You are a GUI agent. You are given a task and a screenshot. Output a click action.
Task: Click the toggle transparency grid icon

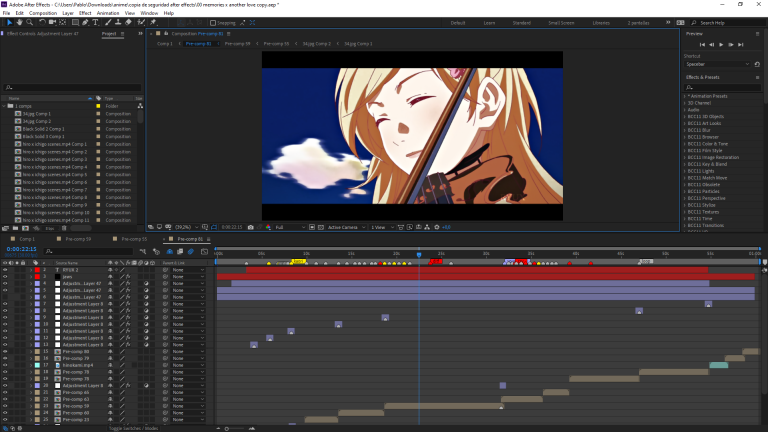pyautogui.click(x=321, y=227)
